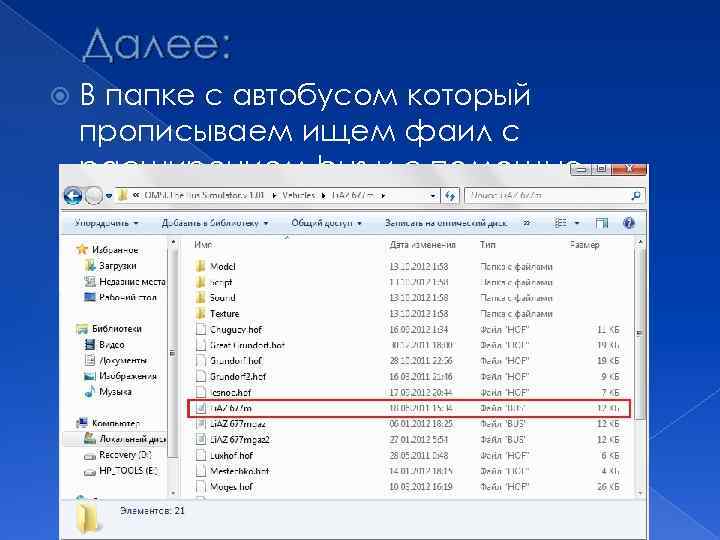Select the Sound folder icon
The height and width of the screenshot is (540, 720).
click(200, 298)
